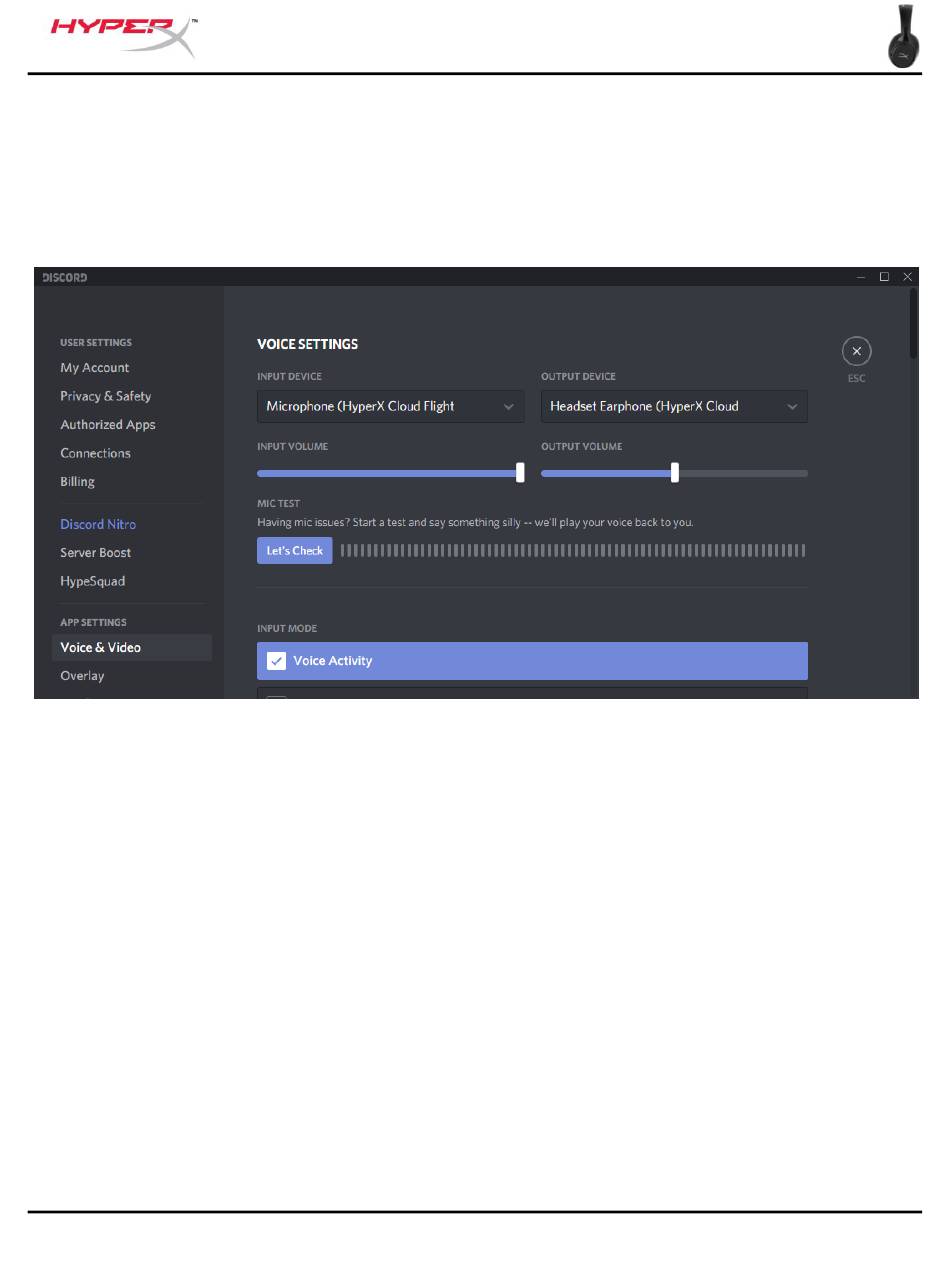Click the headset image in page header

click(904, 36)
